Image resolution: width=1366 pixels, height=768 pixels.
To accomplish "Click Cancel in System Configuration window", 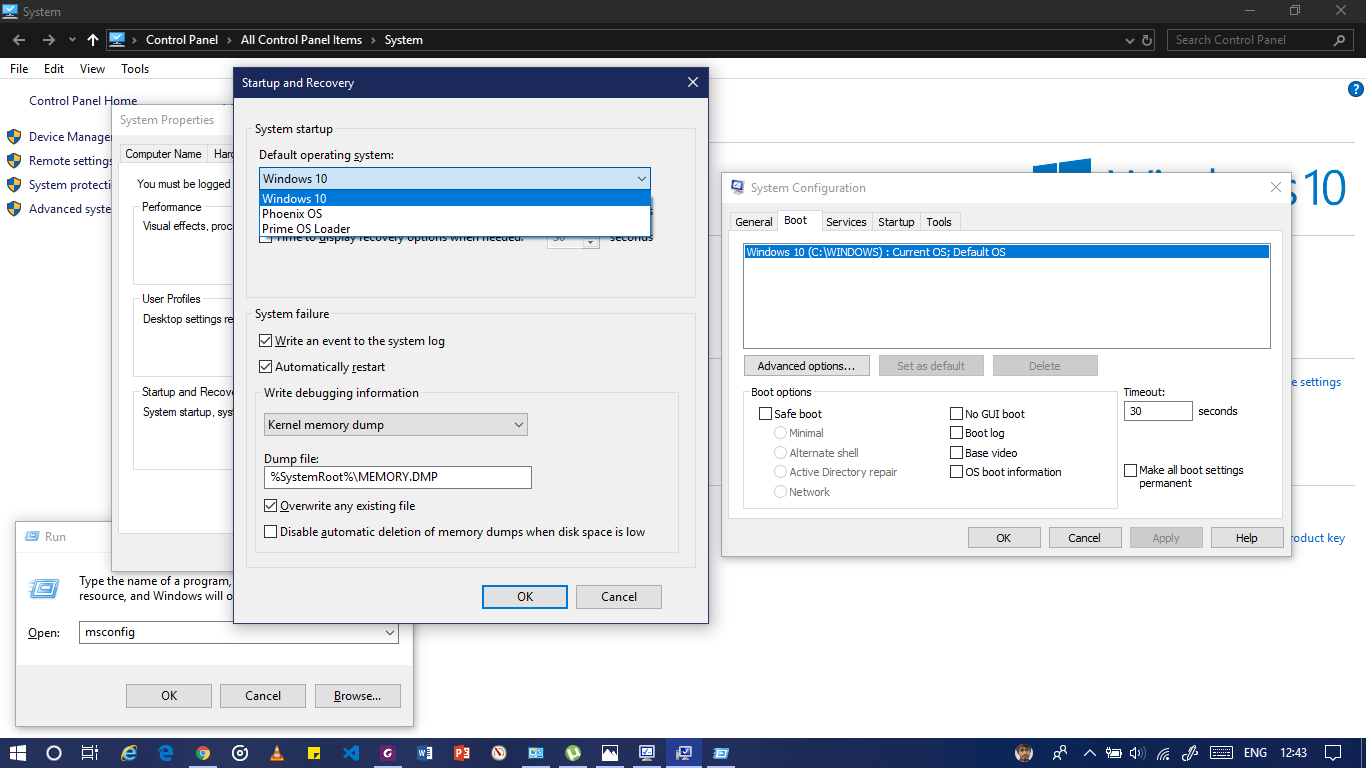I will [x=1085, y=538].
